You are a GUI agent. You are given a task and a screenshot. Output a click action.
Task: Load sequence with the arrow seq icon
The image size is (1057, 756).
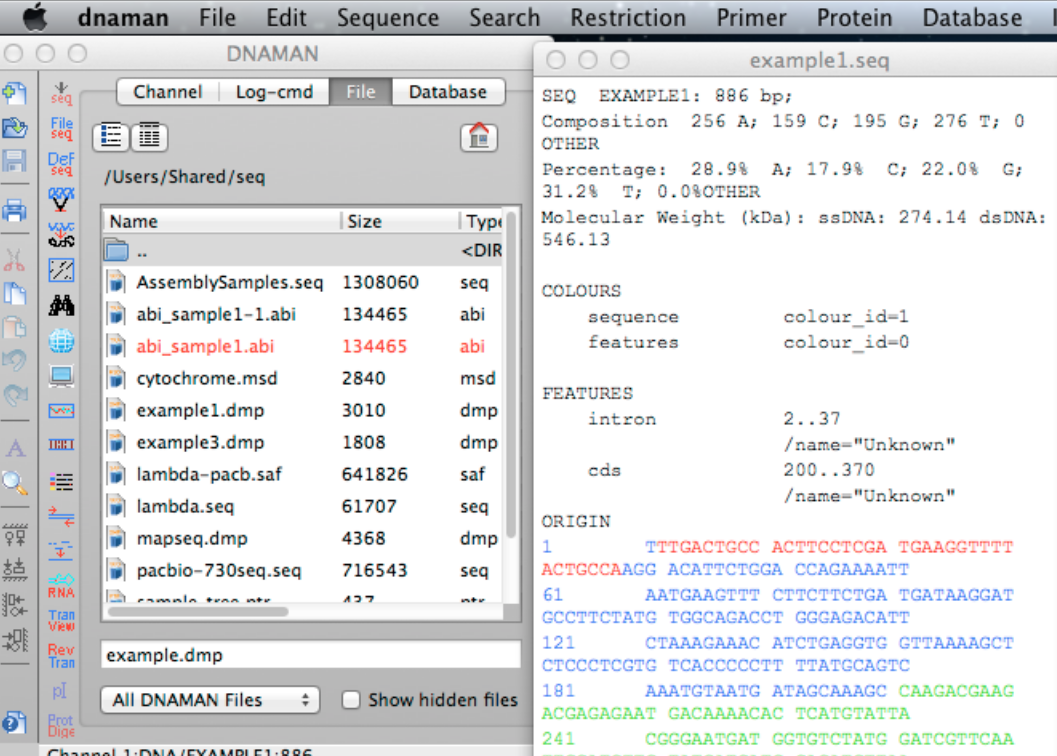click(x=61, y=93)
